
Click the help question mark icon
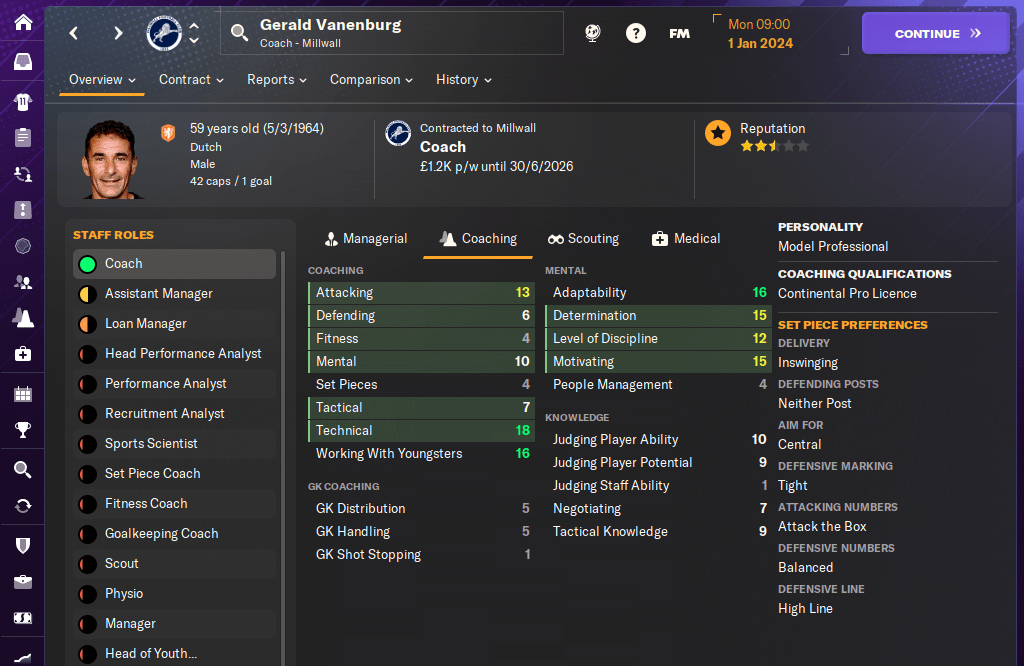(x=636, y=33)
